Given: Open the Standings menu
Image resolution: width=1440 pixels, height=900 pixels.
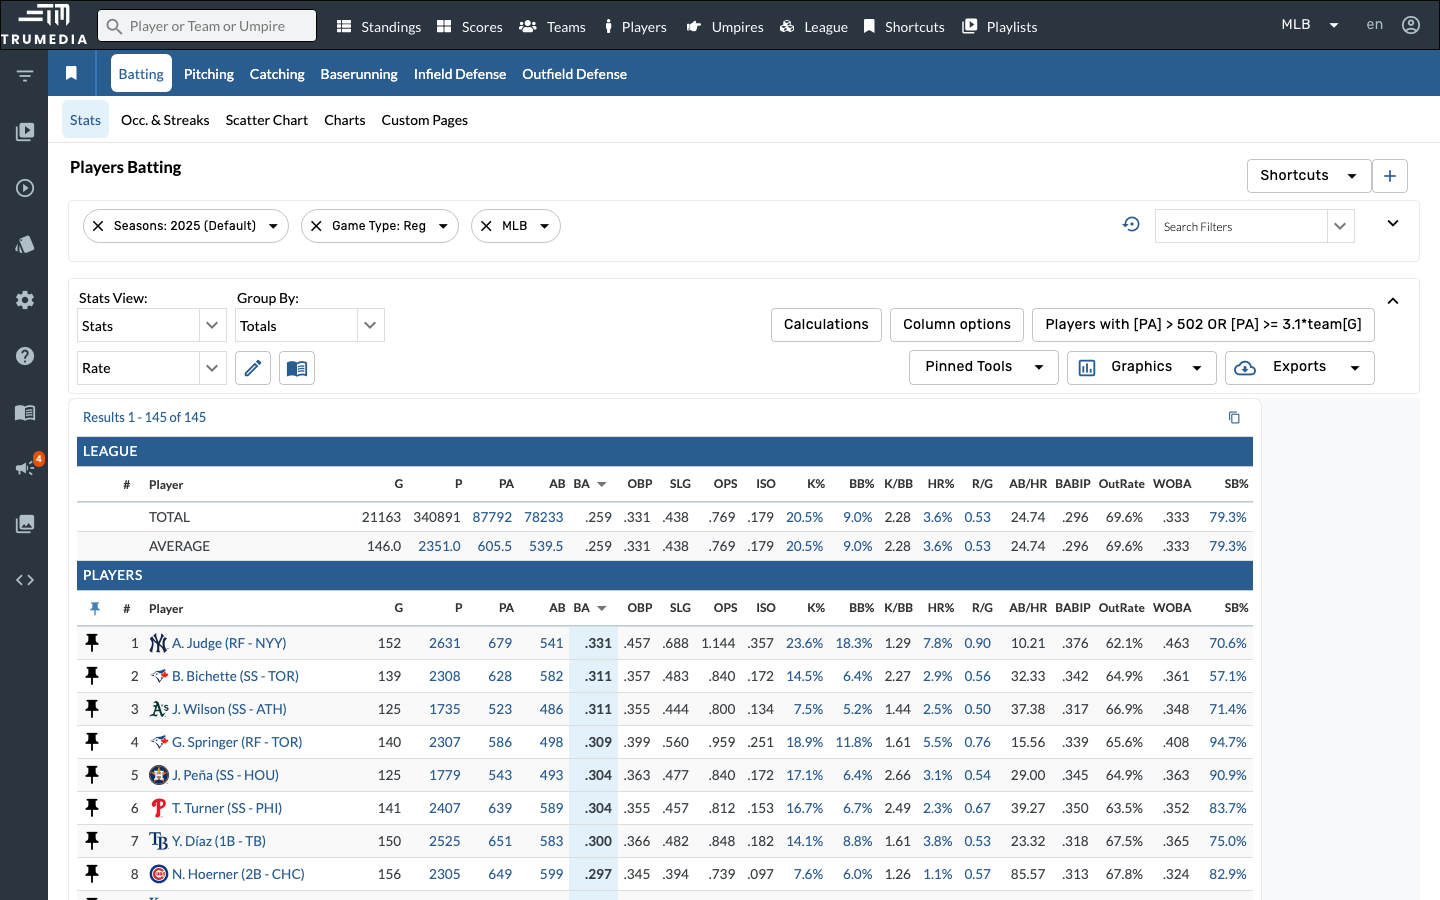Looking at the screenshot, I should (378, 27).
